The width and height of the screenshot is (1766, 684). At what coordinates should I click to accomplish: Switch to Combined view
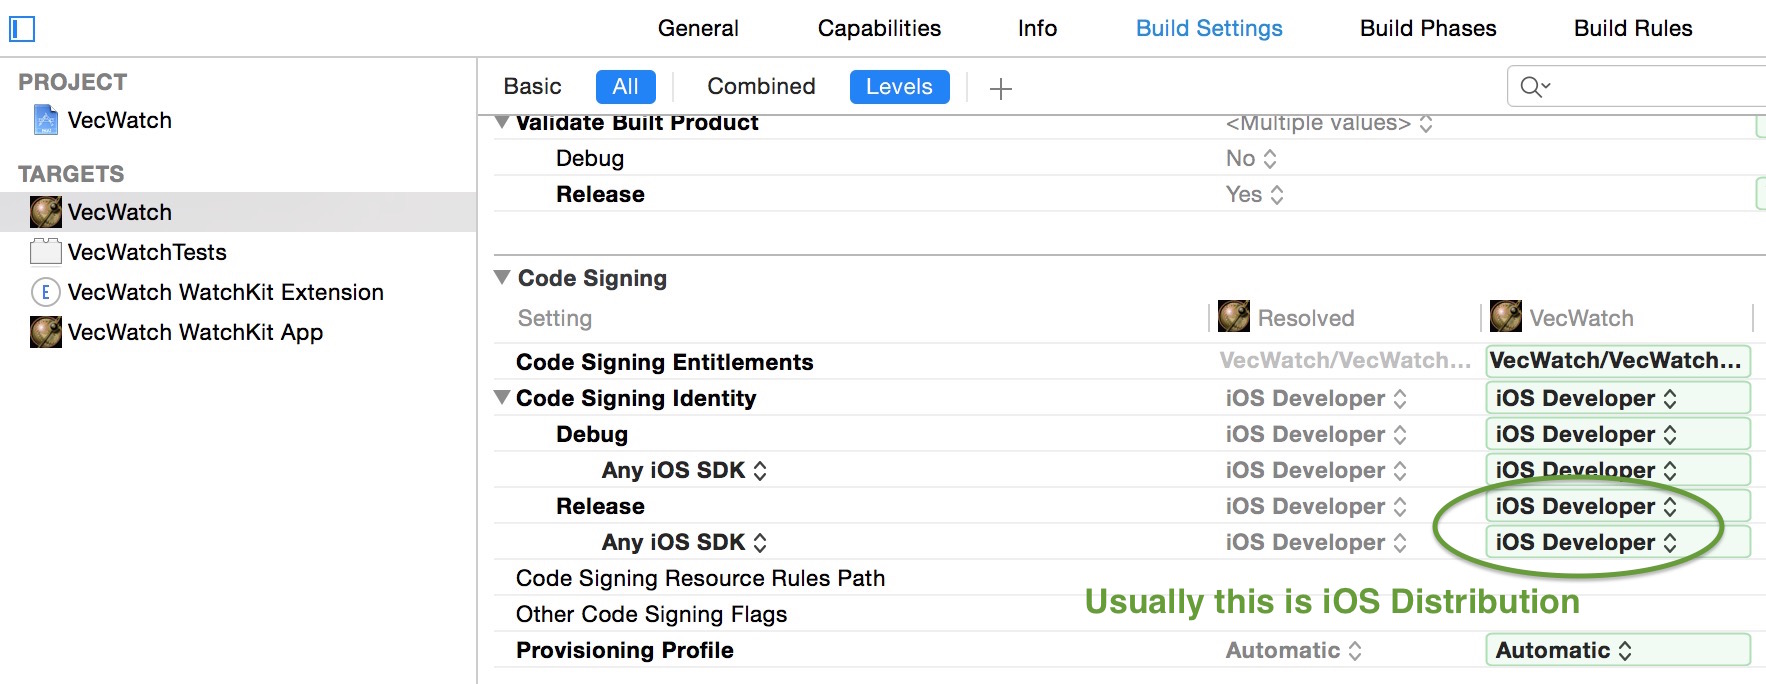(761, 86)
